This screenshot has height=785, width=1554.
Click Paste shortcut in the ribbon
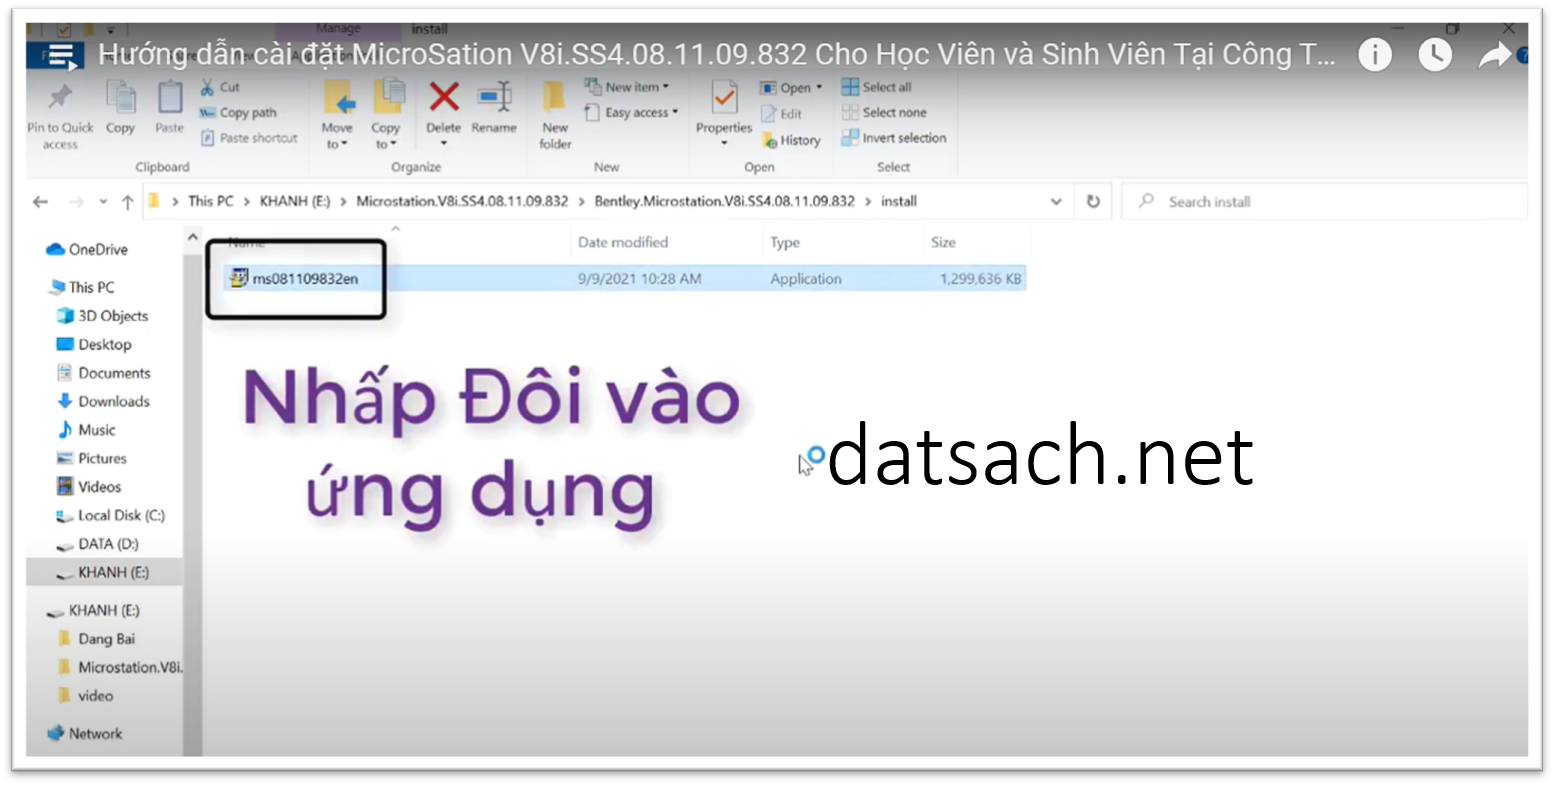click(249, 138)
